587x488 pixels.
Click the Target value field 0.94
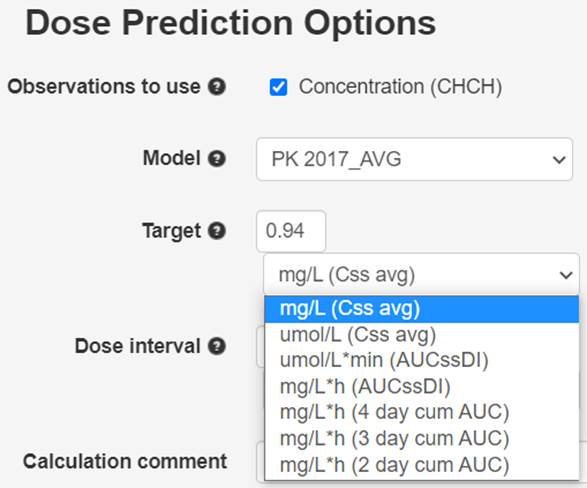(291, 231)
